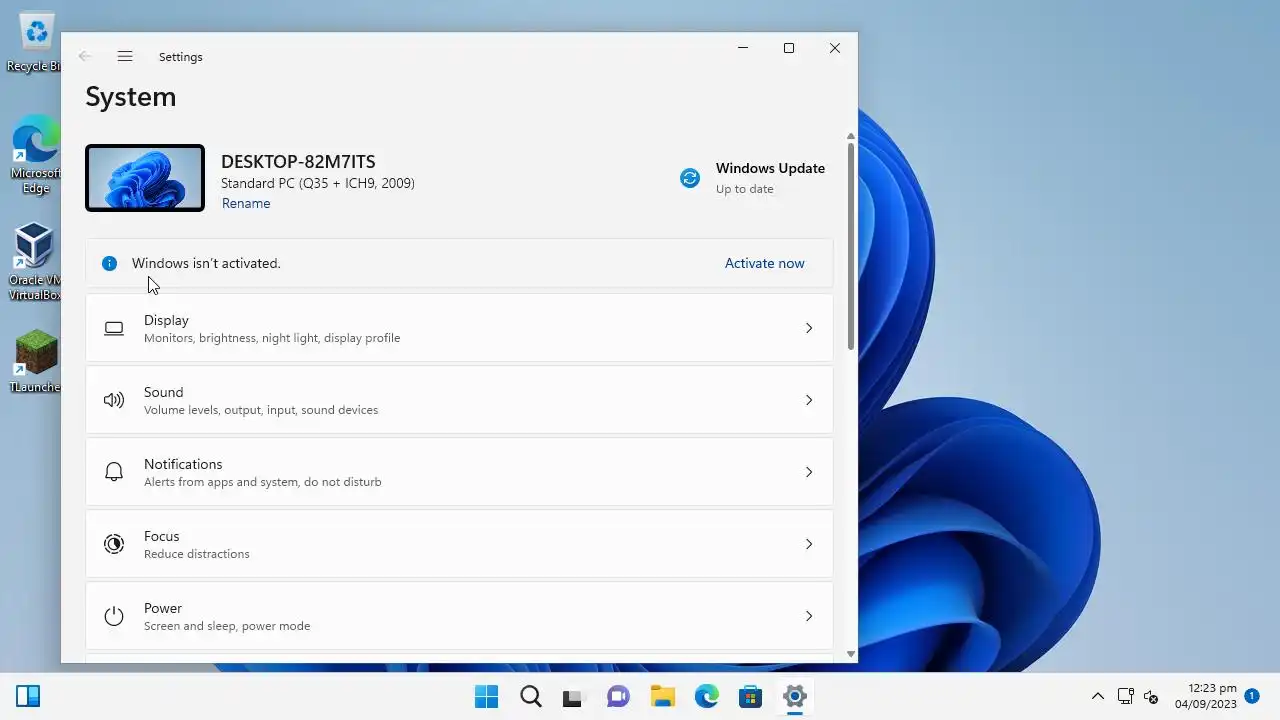Select TLauncher desktop shortcut
This screenshot has height=720, width=1280.
pos(35,361)
